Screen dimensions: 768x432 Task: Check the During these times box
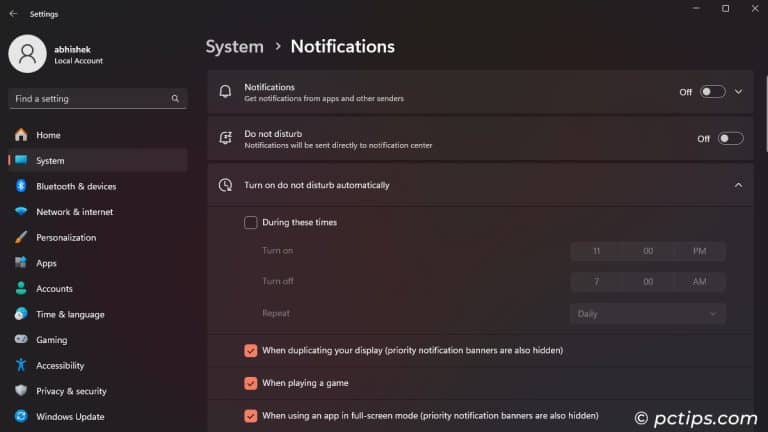click(250, 222)
